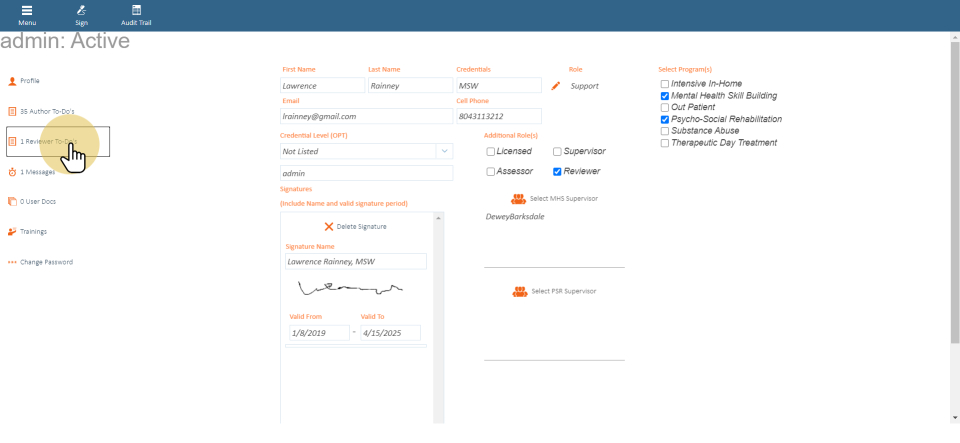Open Trainings in the sidebar
Screen dimensions: 960x443
[x=33, y=232]
